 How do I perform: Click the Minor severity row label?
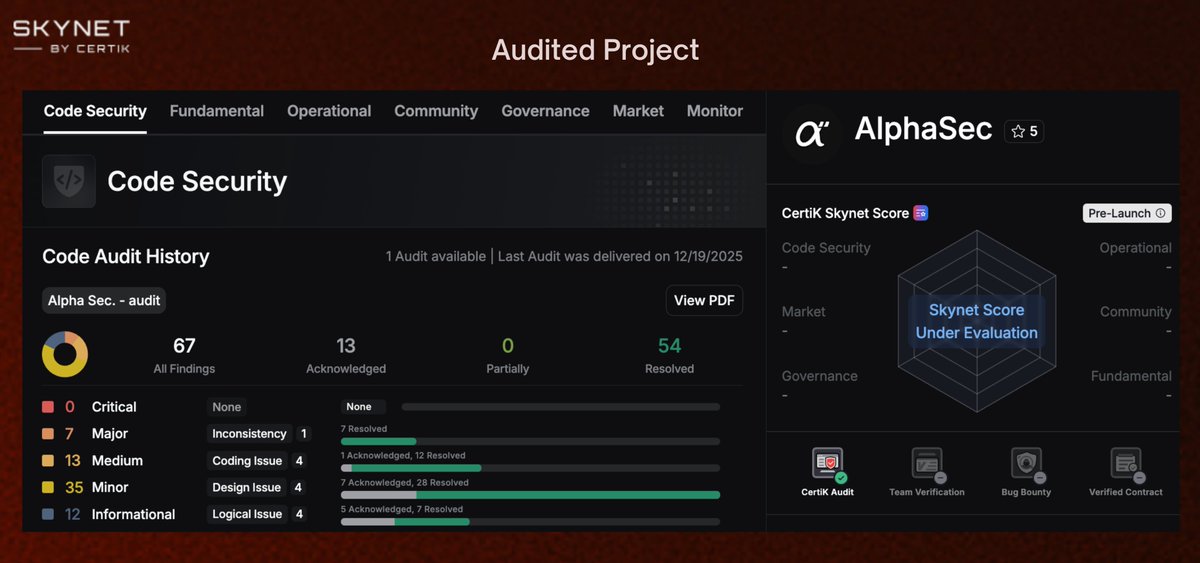(x=110, y=488)
